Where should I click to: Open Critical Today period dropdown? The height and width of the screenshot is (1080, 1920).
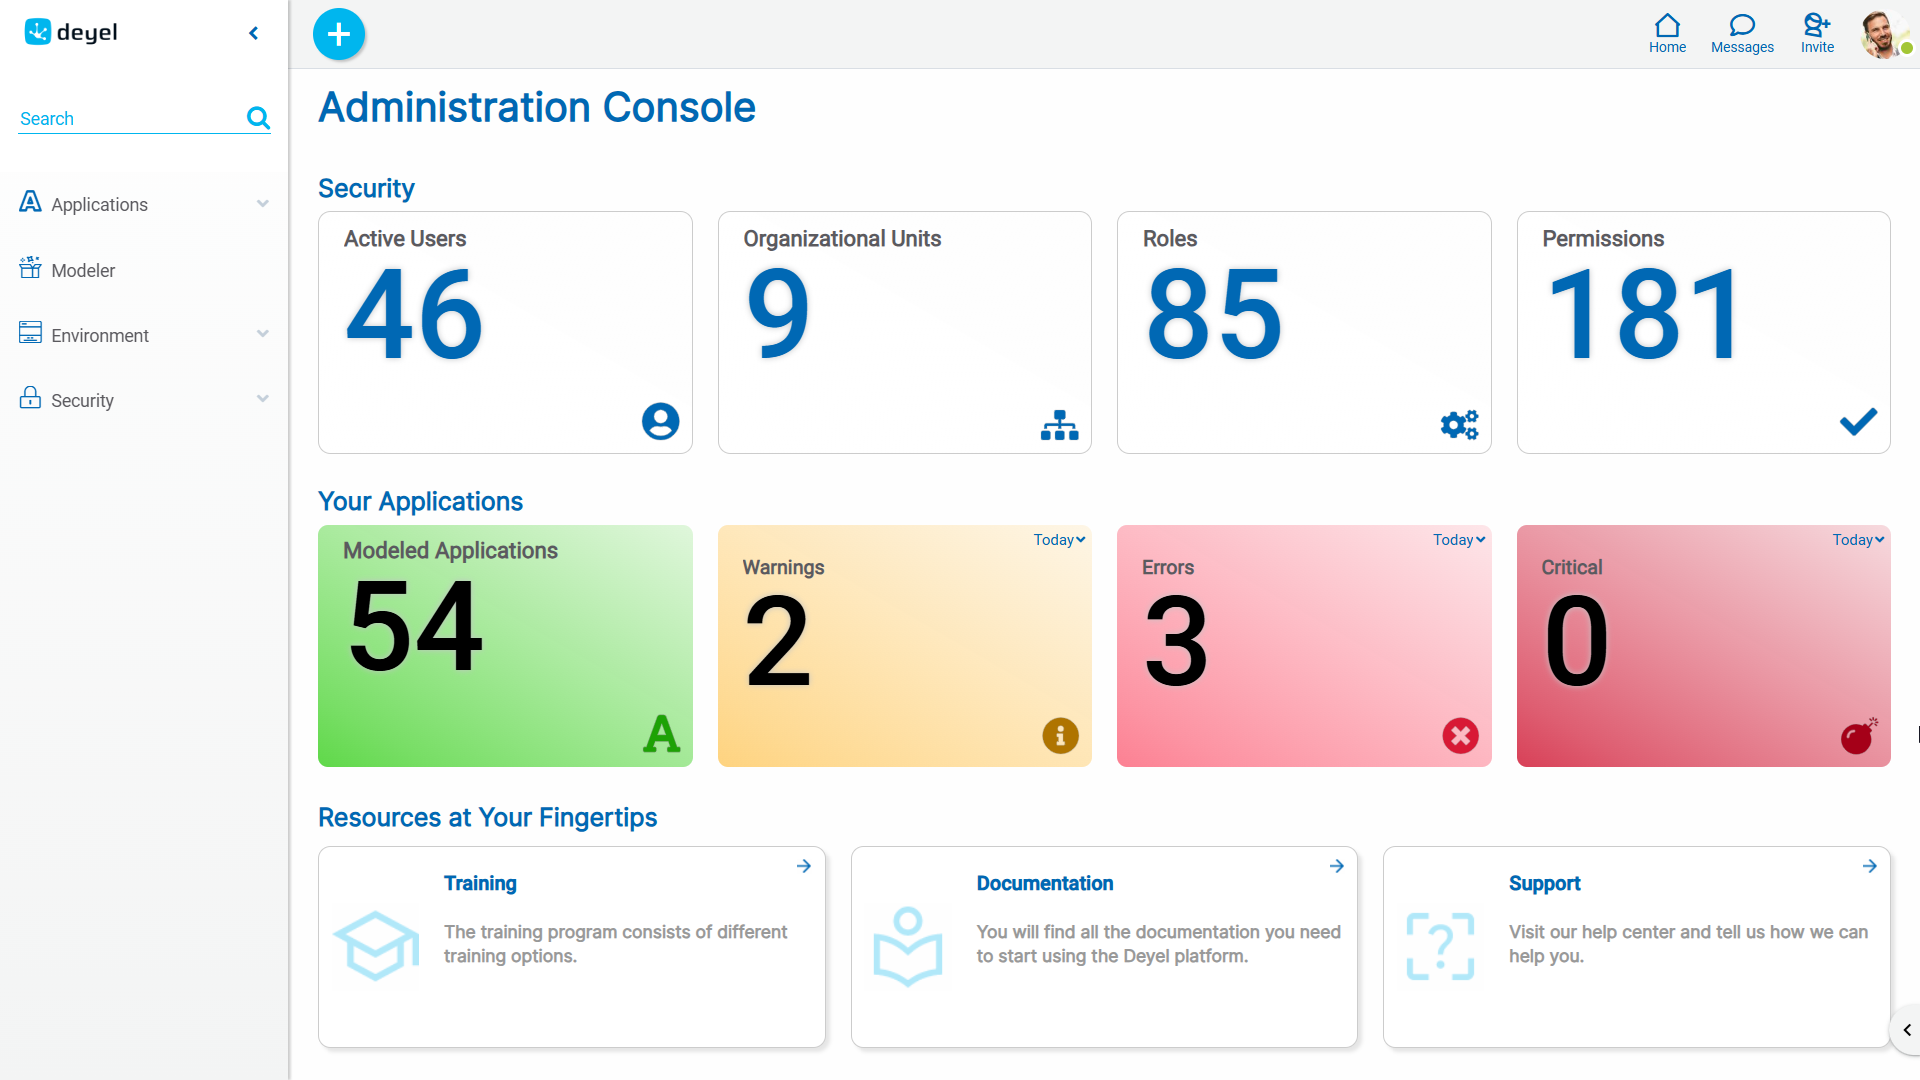(x=1858, y=540)
